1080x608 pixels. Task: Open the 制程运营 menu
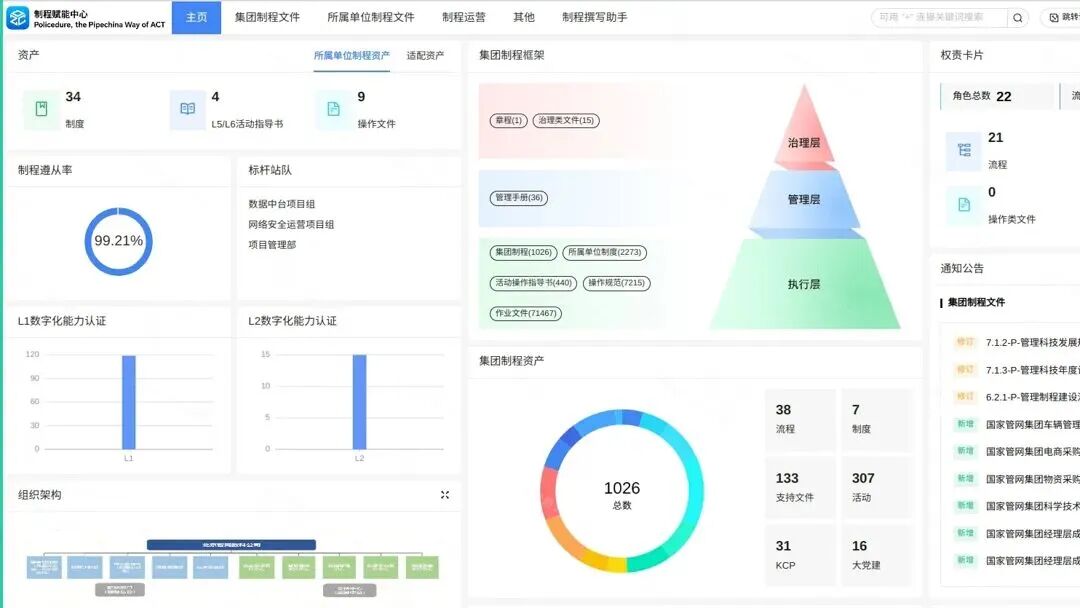click(464, 18)
